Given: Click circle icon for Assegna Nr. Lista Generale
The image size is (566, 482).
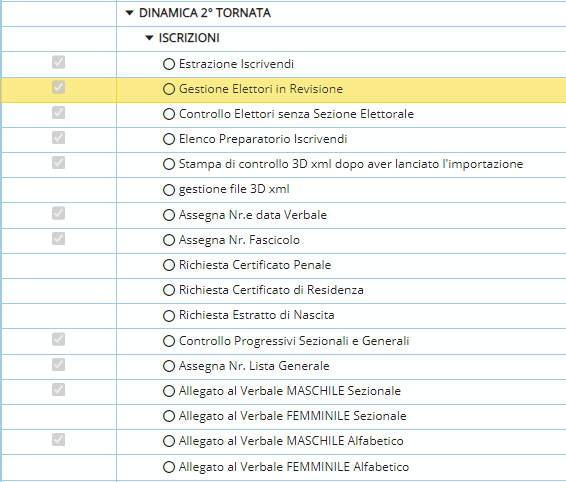Looking at the screenshot, I should tap(169, 366).
